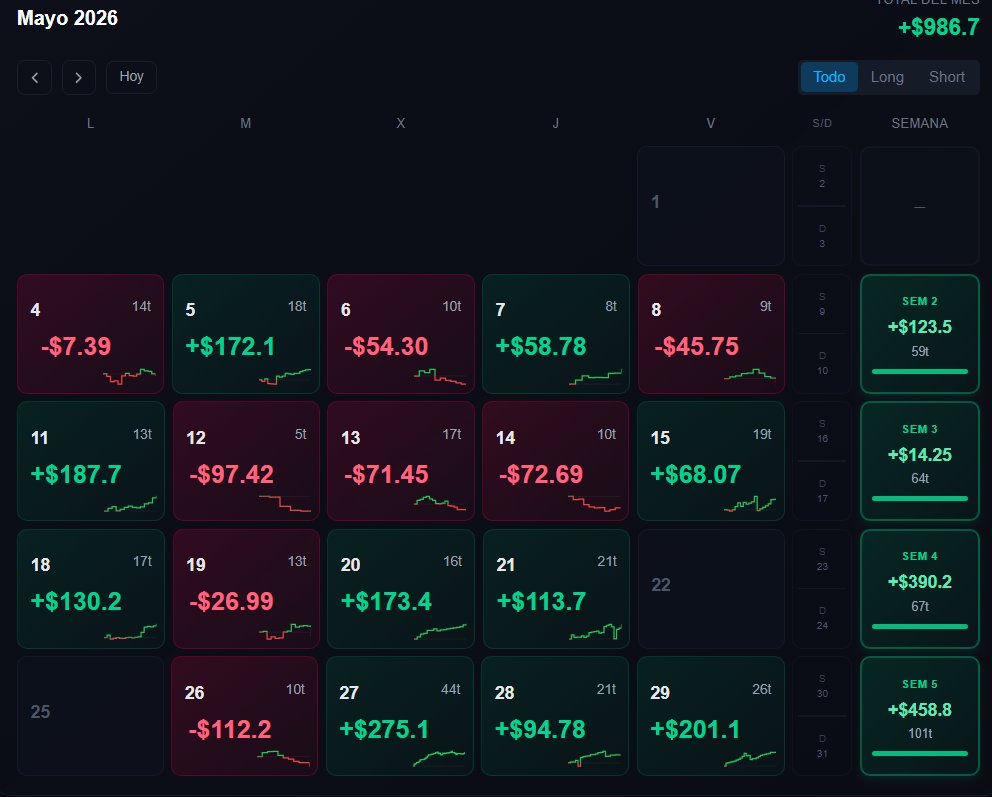Image resolution: width=992 pixels, height=797 pixels.
Task: Select weekend cell D 31
Action: pos(822,746)
